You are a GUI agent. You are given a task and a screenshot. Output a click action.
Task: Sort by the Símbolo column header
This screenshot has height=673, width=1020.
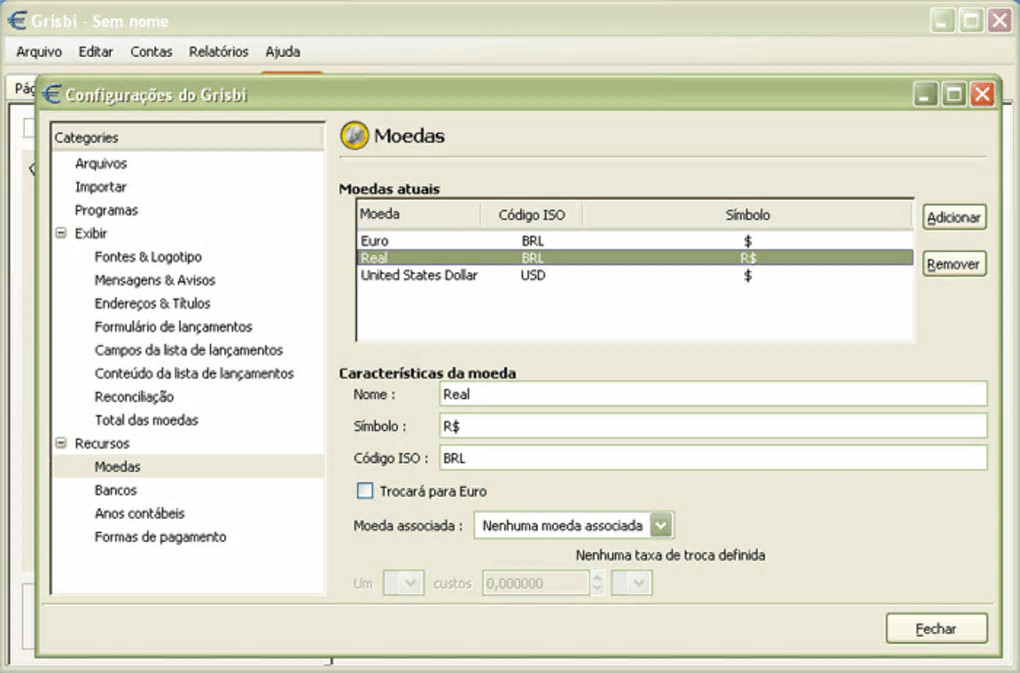[x=747, y=214]
